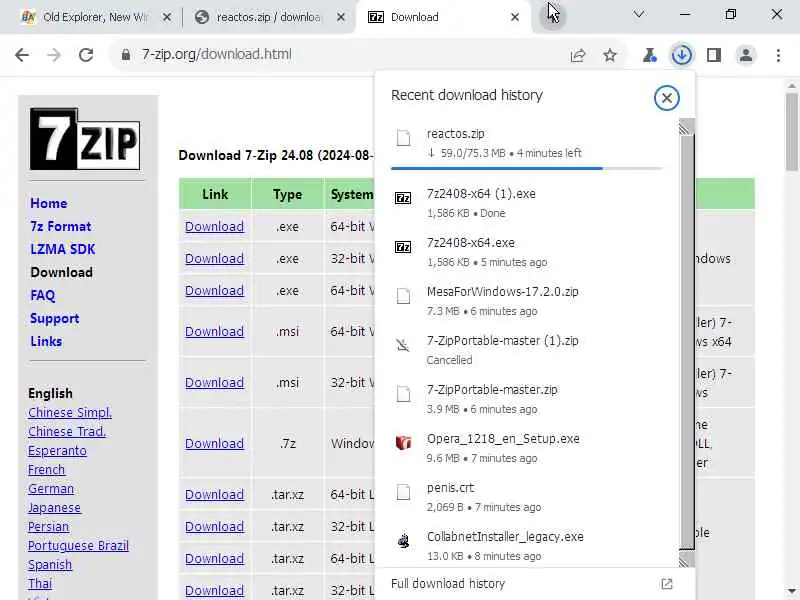Reload the current page
The height and width of the screenshot is (600, 800).
point(86,55)
